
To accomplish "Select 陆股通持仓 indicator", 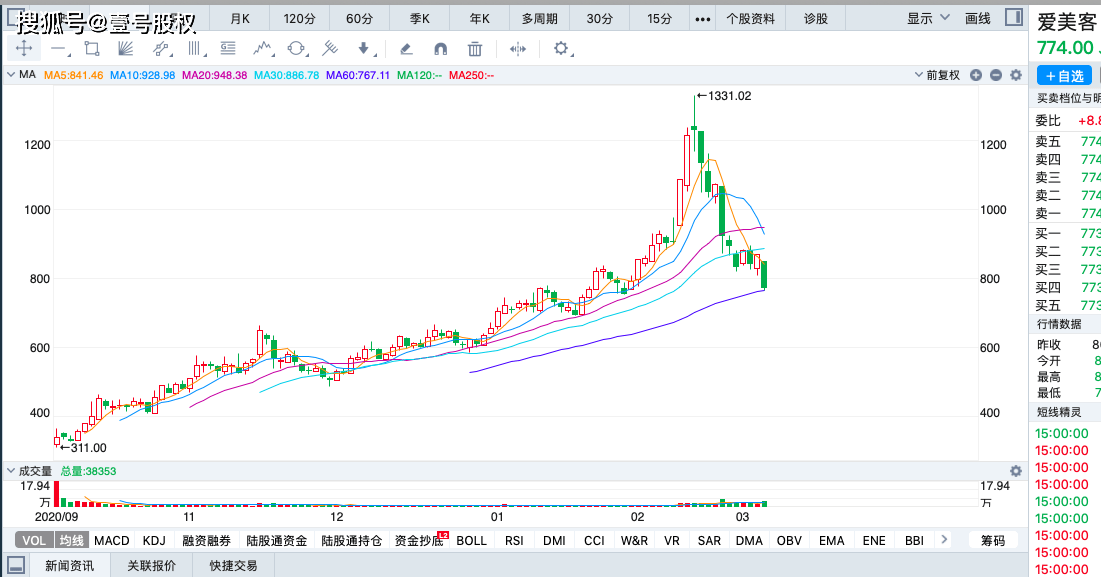I will (x=352, y=540).
